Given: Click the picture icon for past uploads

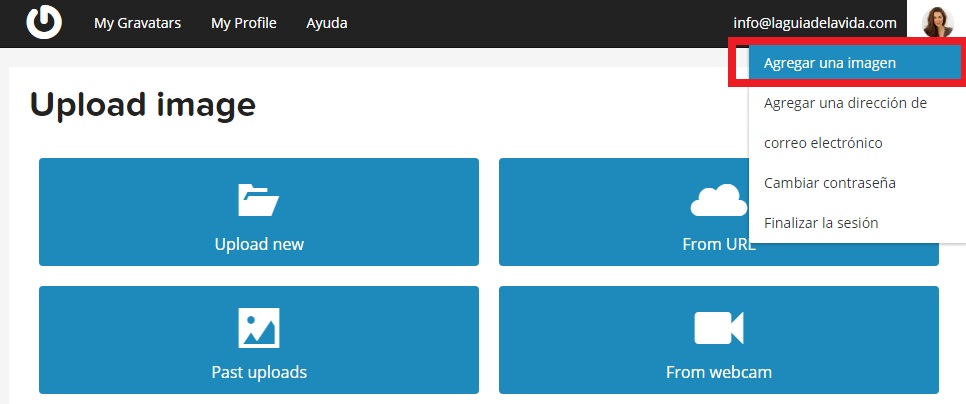Looking at the screenshot, I should (x=258, y=327).
